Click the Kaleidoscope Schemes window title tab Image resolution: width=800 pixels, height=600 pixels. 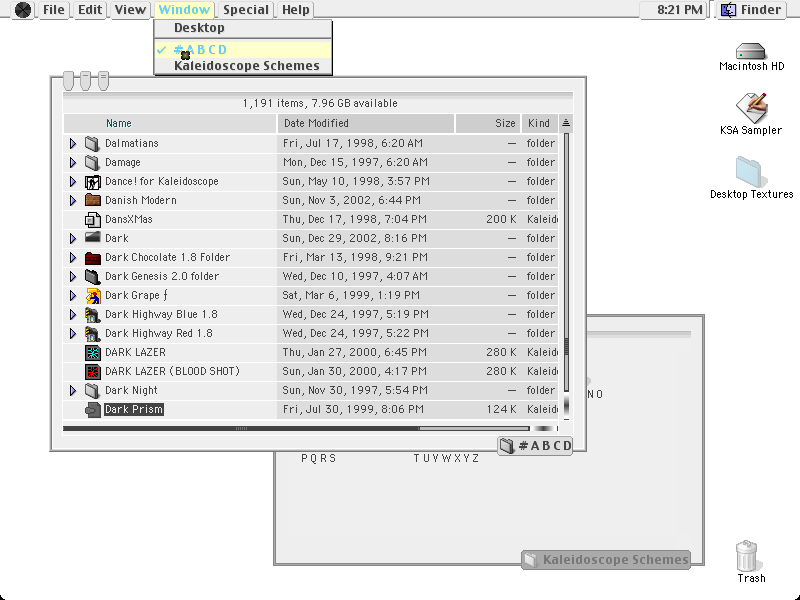point(606,560)
